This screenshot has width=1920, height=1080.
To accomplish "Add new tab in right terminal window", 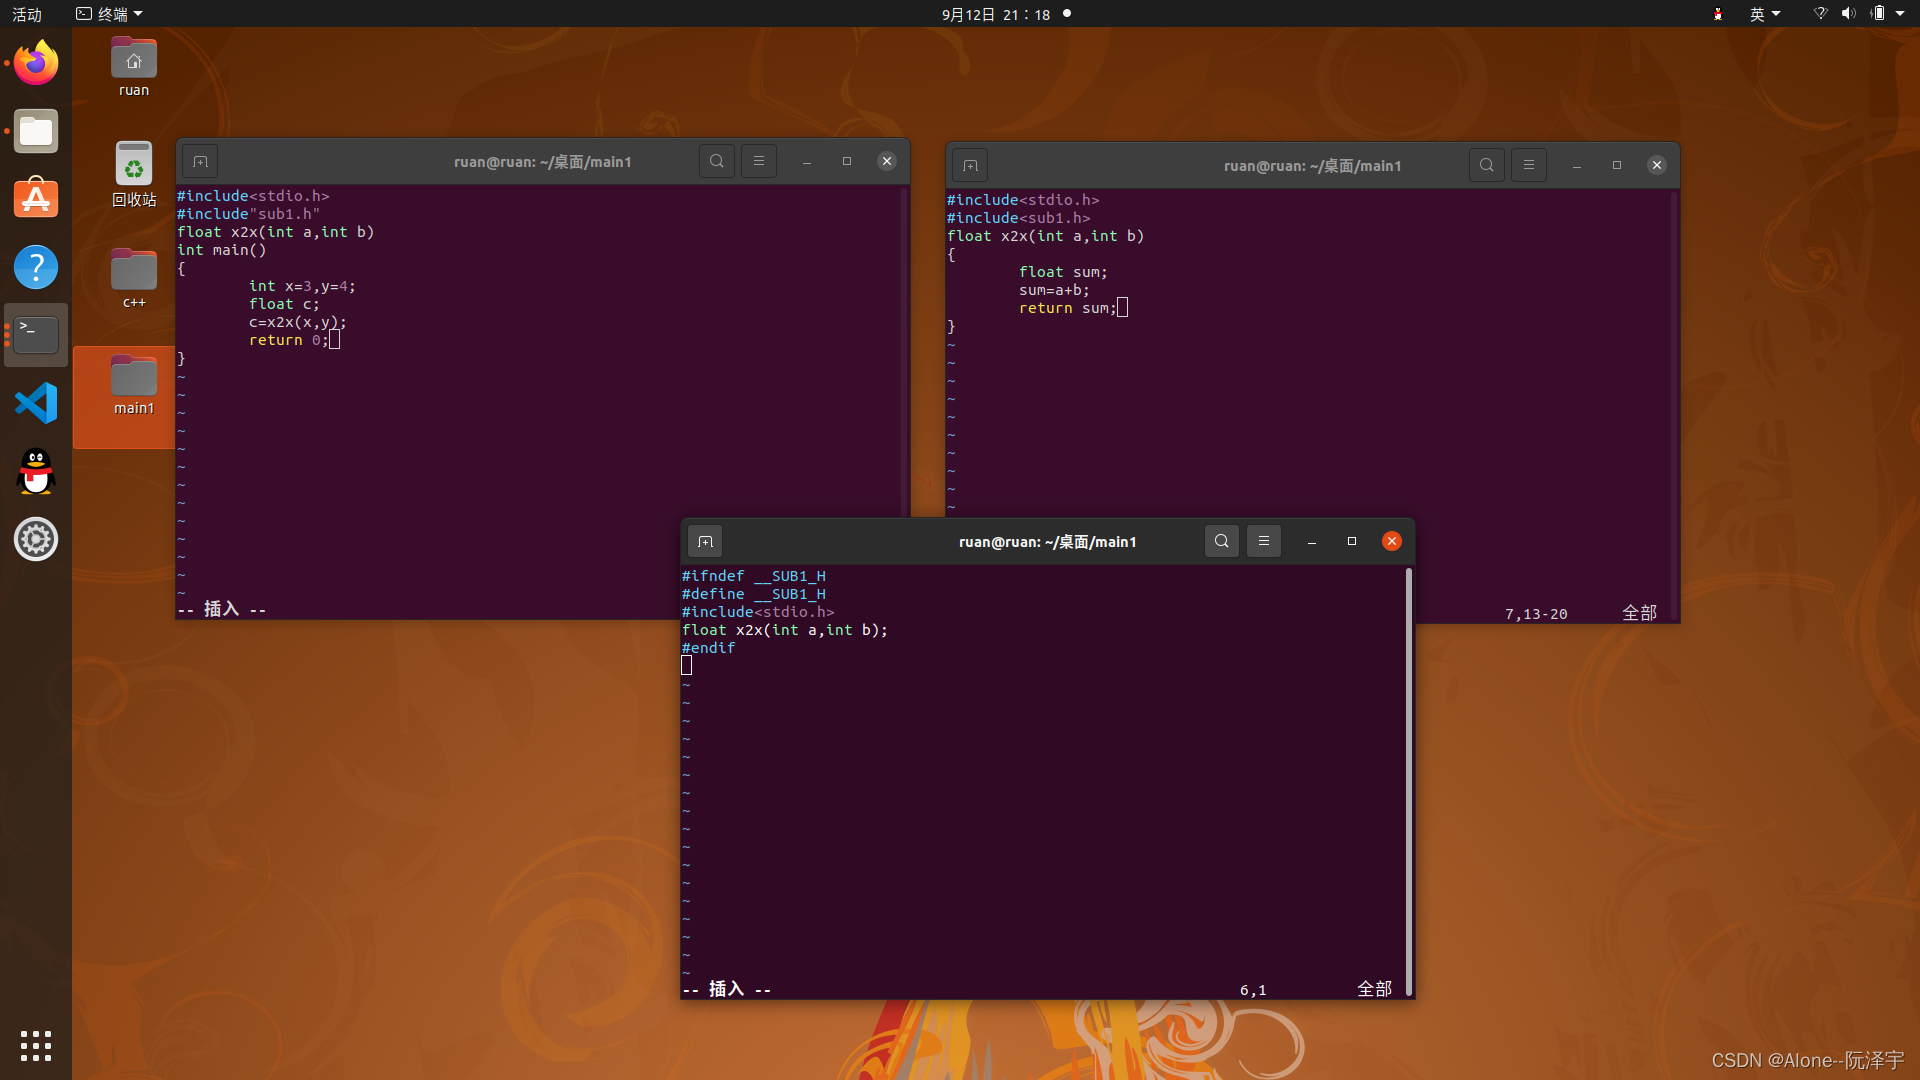I will 970,165.
